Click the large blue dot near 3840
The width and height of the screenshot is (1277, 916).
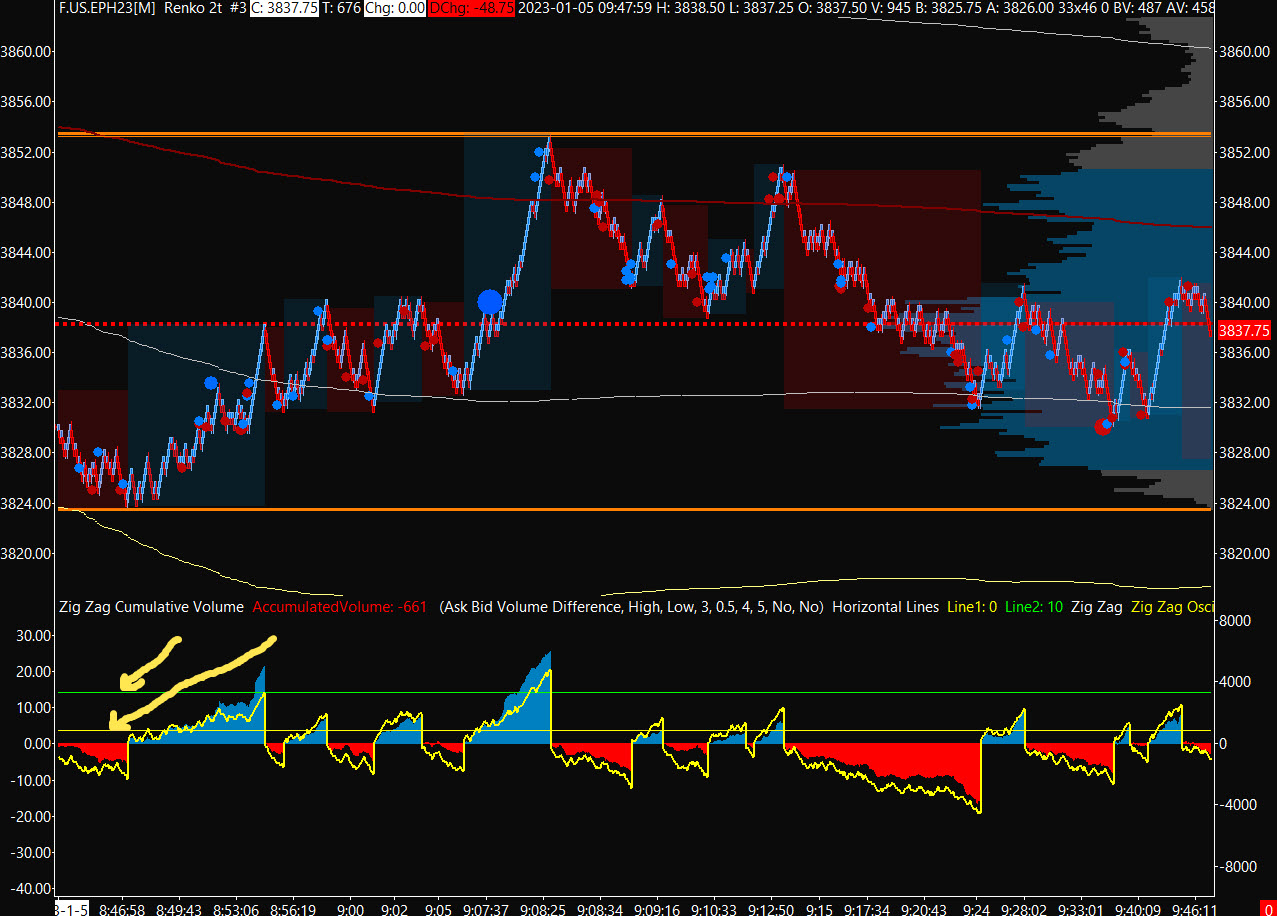489,302
